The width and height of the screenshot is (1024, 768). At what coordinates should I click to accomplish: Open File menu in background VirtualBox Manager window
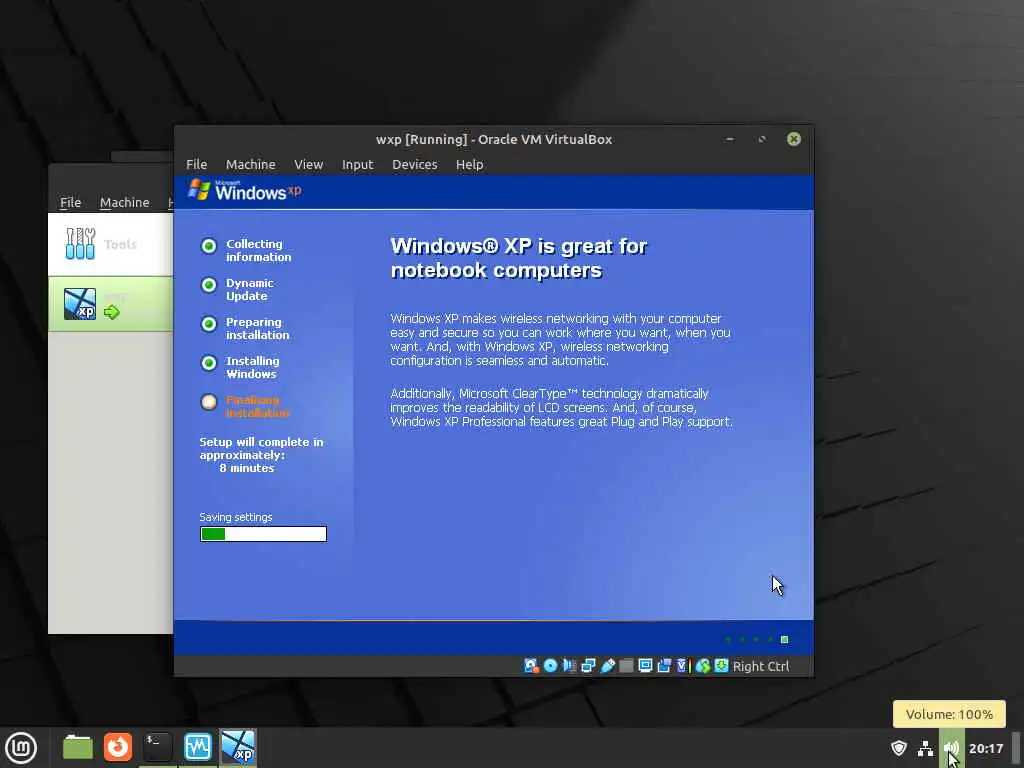71,202
